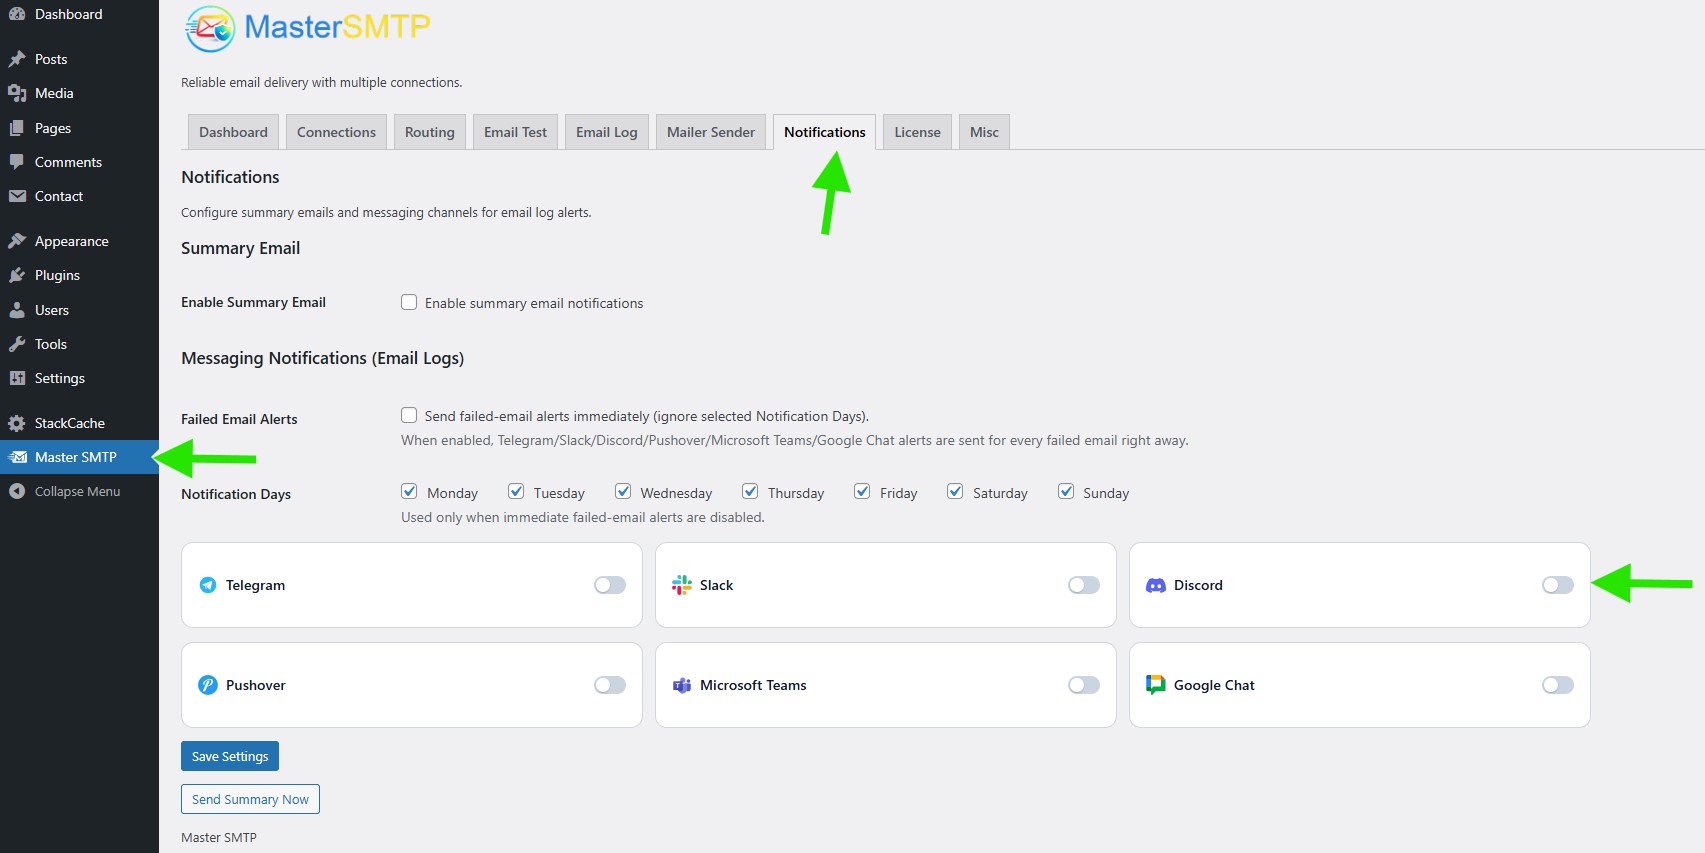This screenshot has width=1705, height=853.
Task: Click the Google Chat icon
Action: pos(1156,685)
